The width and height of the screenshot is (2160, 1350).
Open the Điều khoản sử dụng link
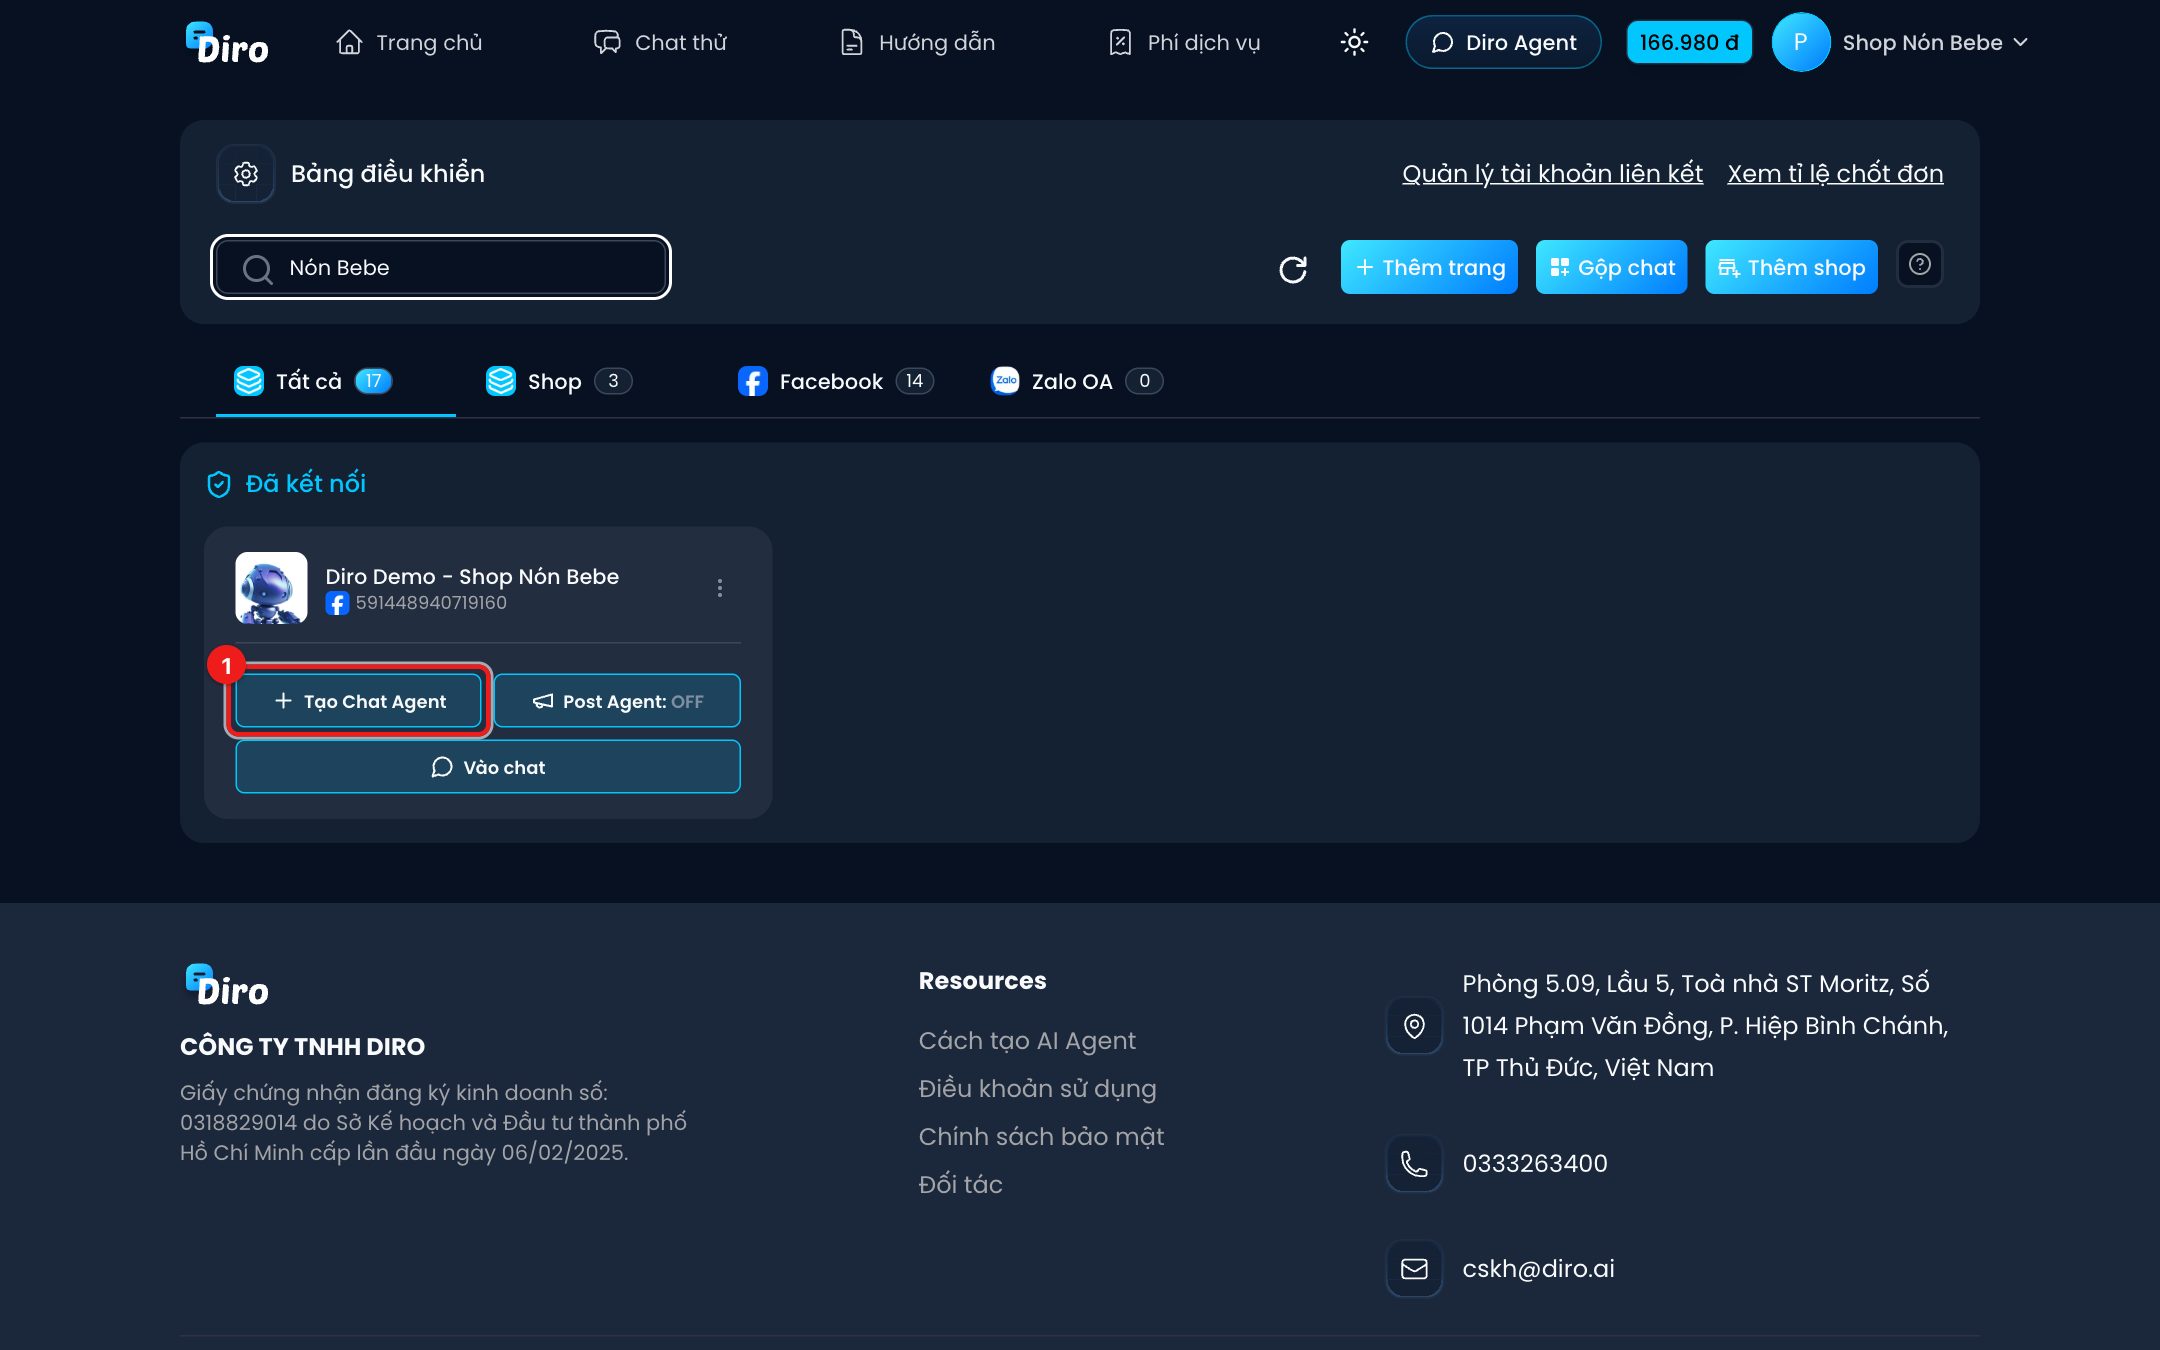pos(1037,1089)
